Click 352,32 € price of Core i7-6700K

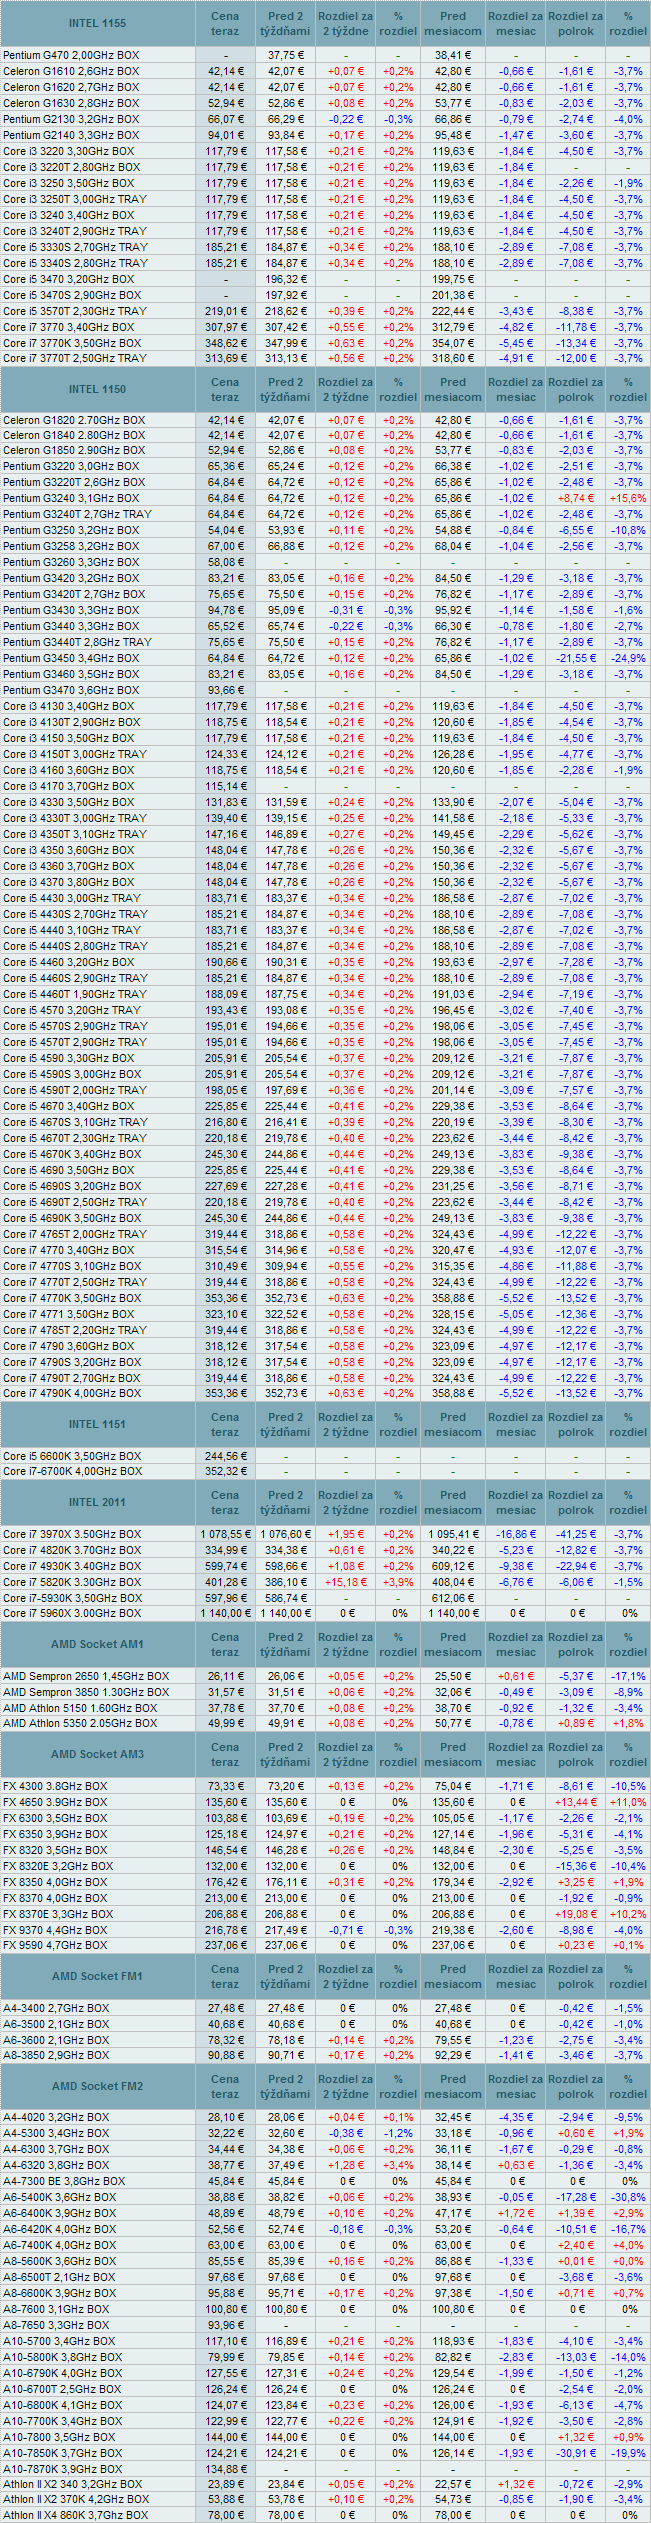click(225, 1471)
